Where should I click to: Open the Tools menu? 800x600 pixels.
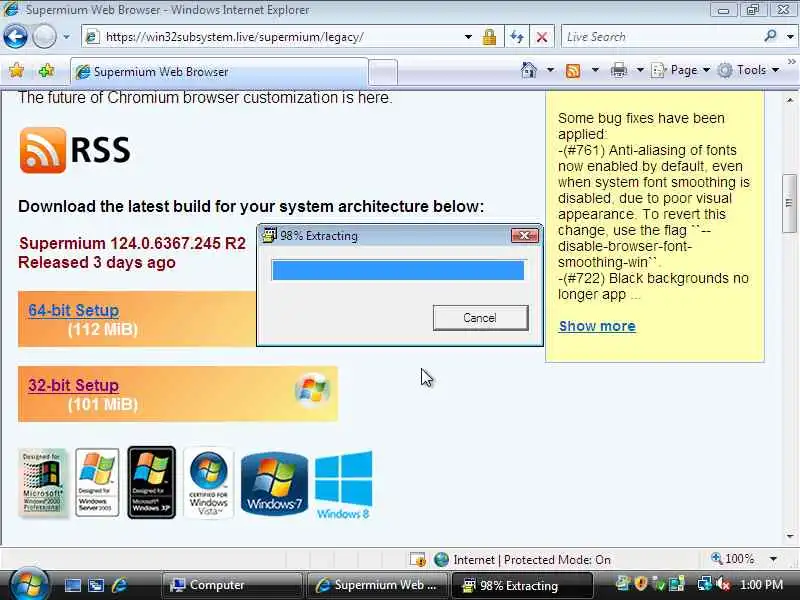click(748, 70)
